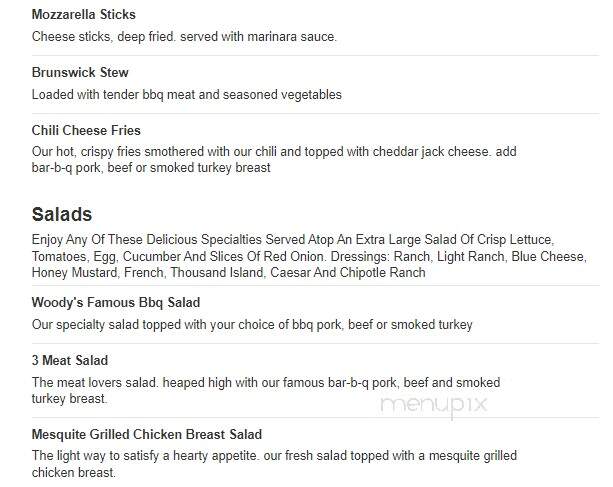Click the 'Tomatoes, Egg, Cucumber' line
Viewport: 613px width, 487px height.
pos(309,256)
